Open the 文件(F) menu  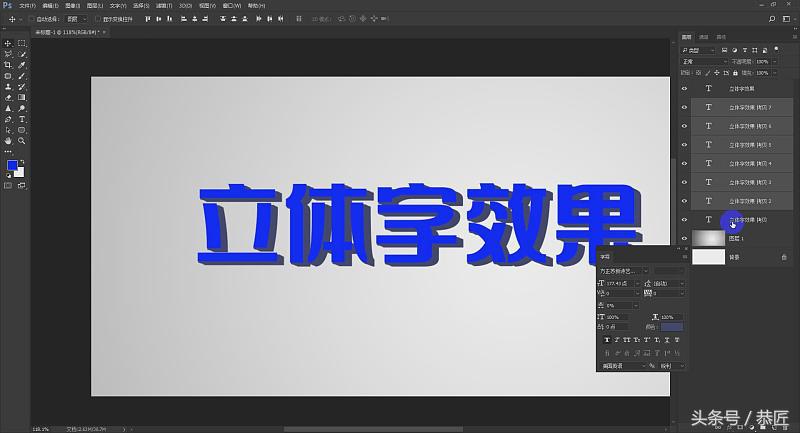(28, 6)
